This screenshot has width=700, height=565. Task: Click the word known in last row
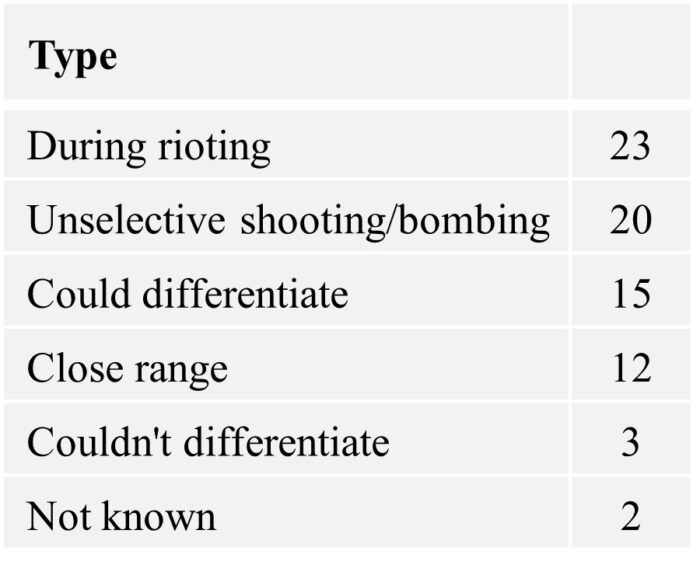coord(159,516)
